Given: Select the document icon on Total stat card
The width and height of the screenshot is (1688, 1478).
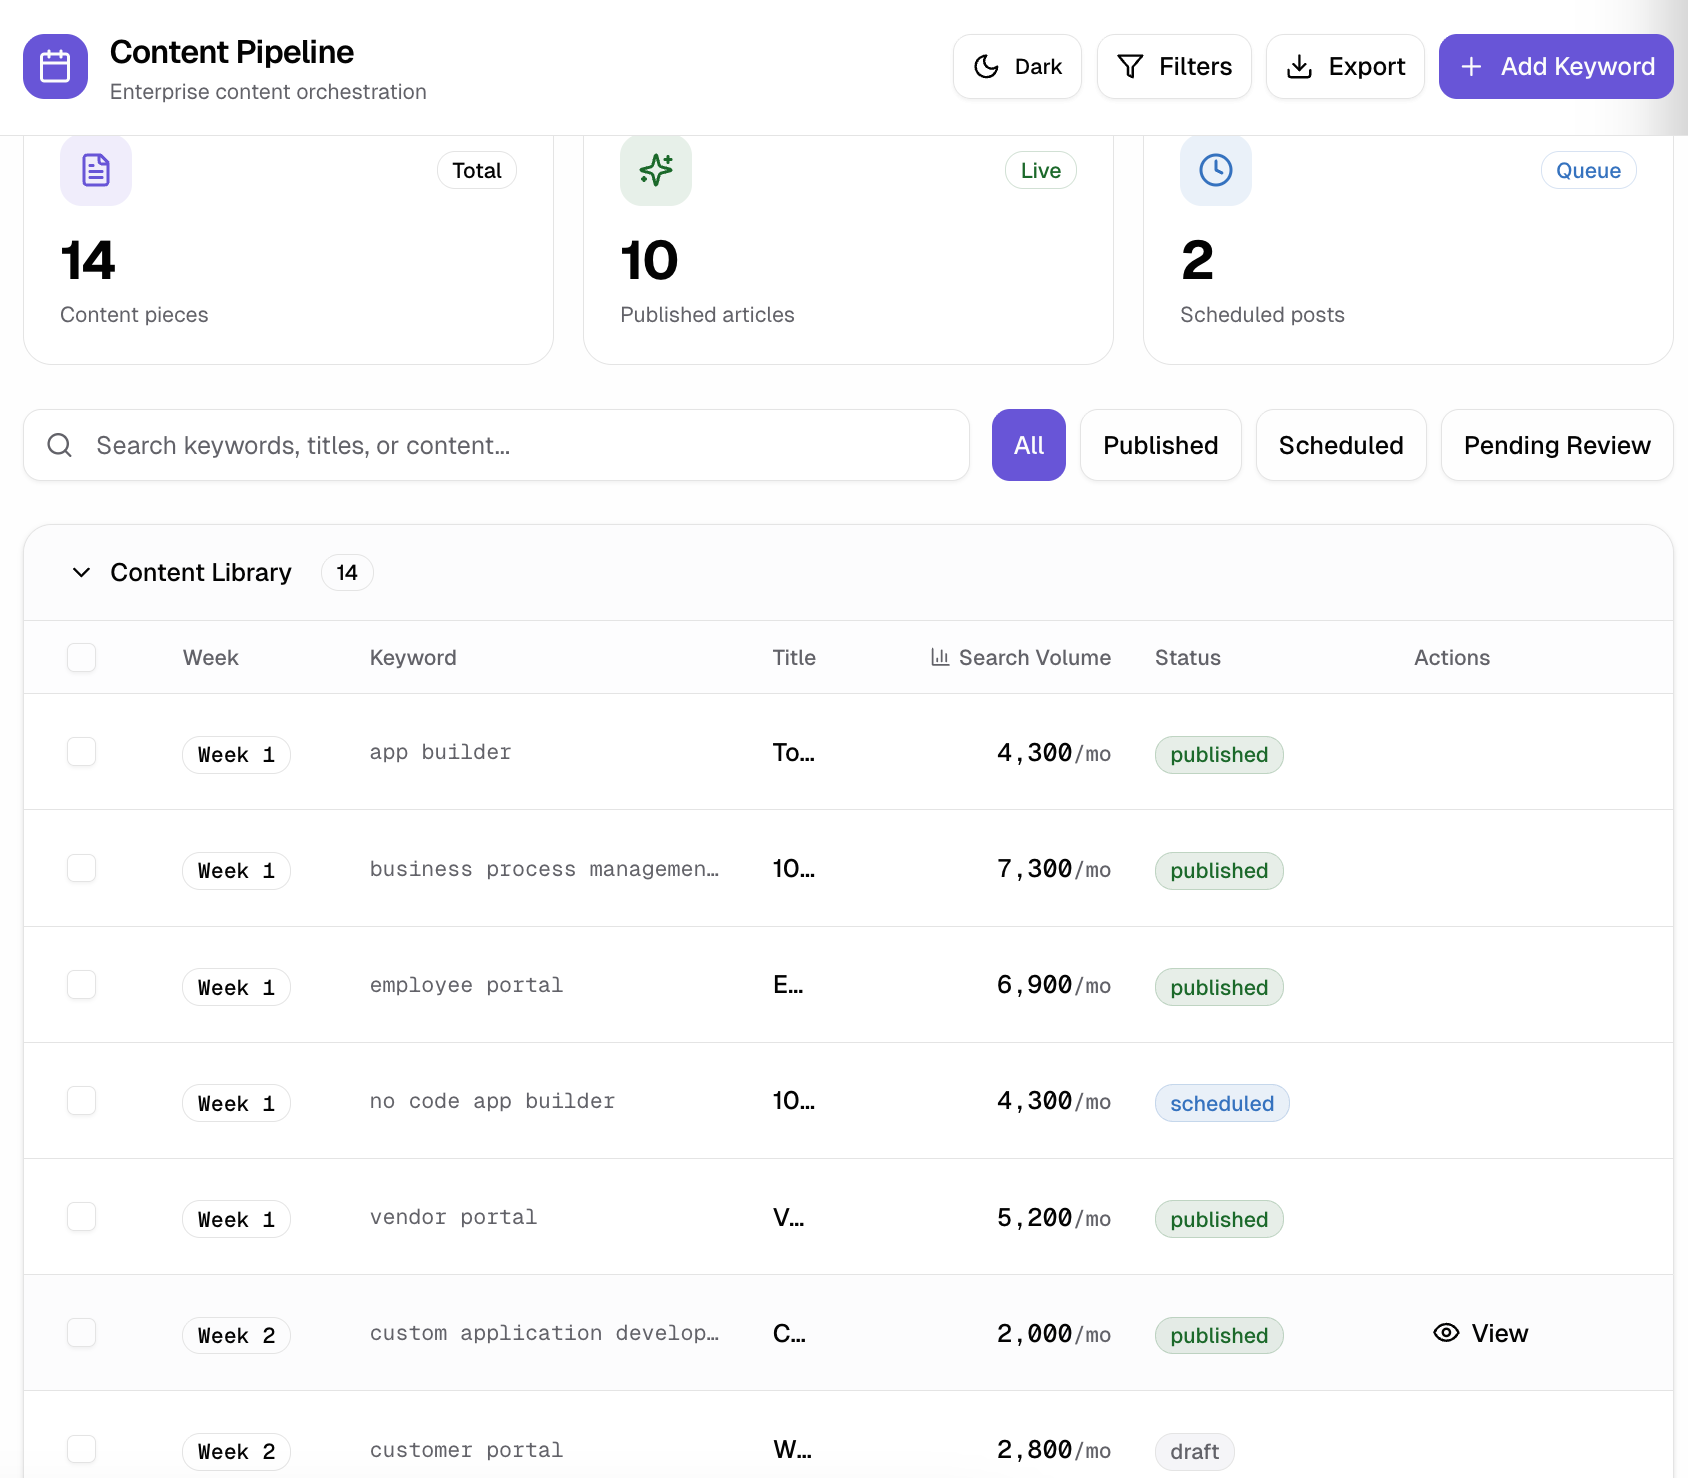Looking at the screenshot, I should tap(95, 170).
